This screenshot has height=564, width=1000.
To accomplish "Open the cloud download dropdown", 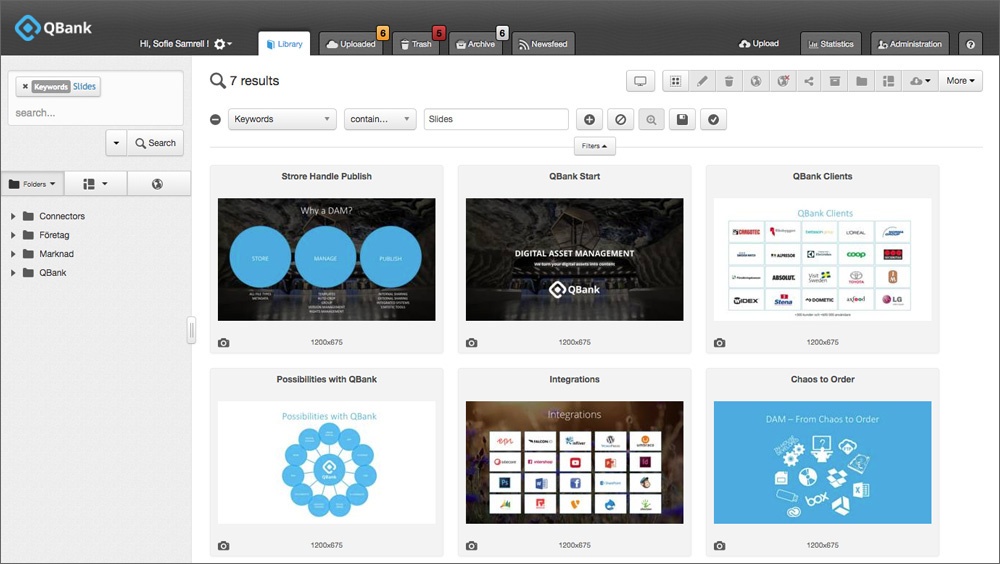I will tap(920, 81).
